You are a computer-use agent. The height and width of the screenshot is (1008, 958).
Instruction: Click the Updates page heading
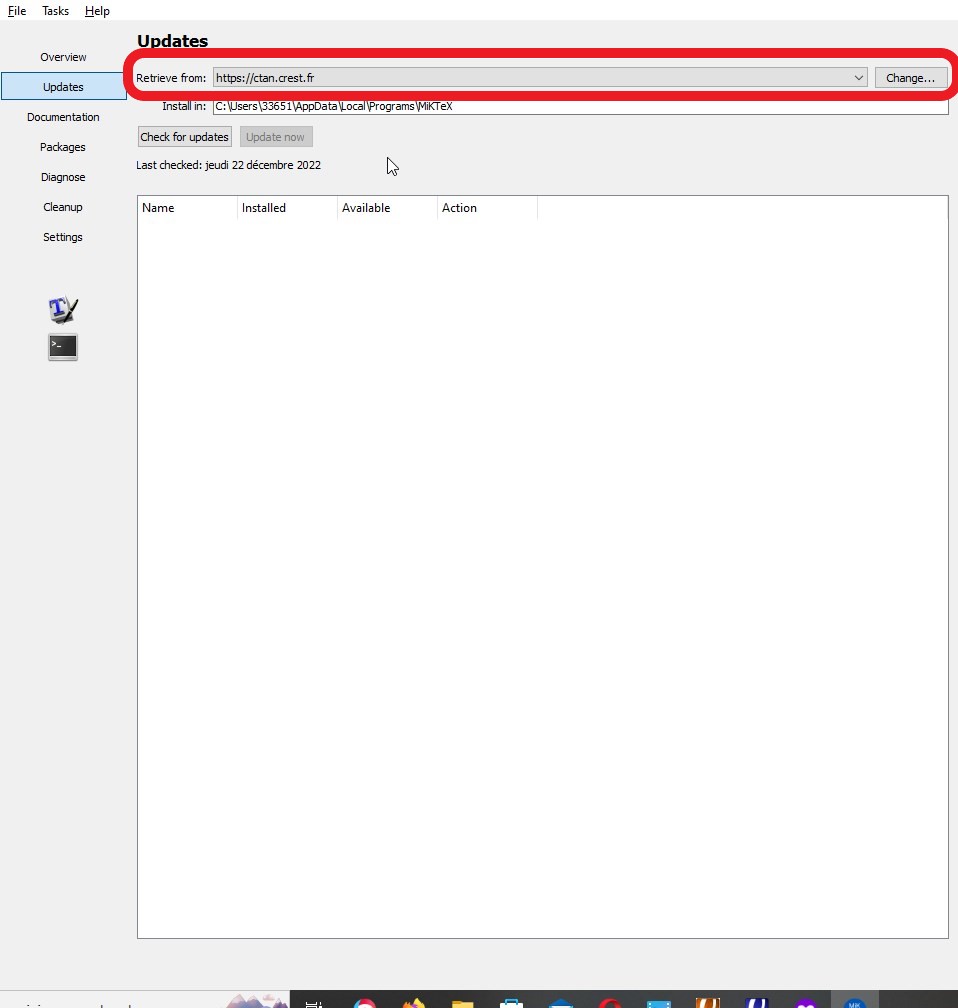(x=172, y=40)
